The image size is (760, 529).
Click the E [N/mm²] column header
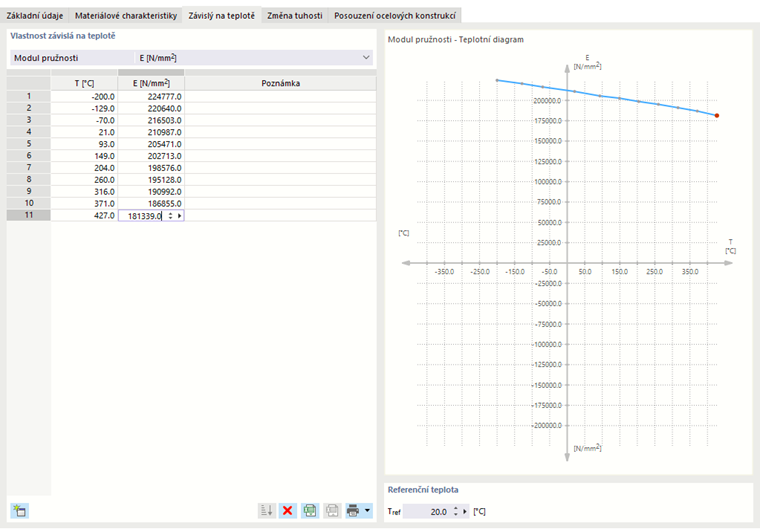tap(151, 83)
